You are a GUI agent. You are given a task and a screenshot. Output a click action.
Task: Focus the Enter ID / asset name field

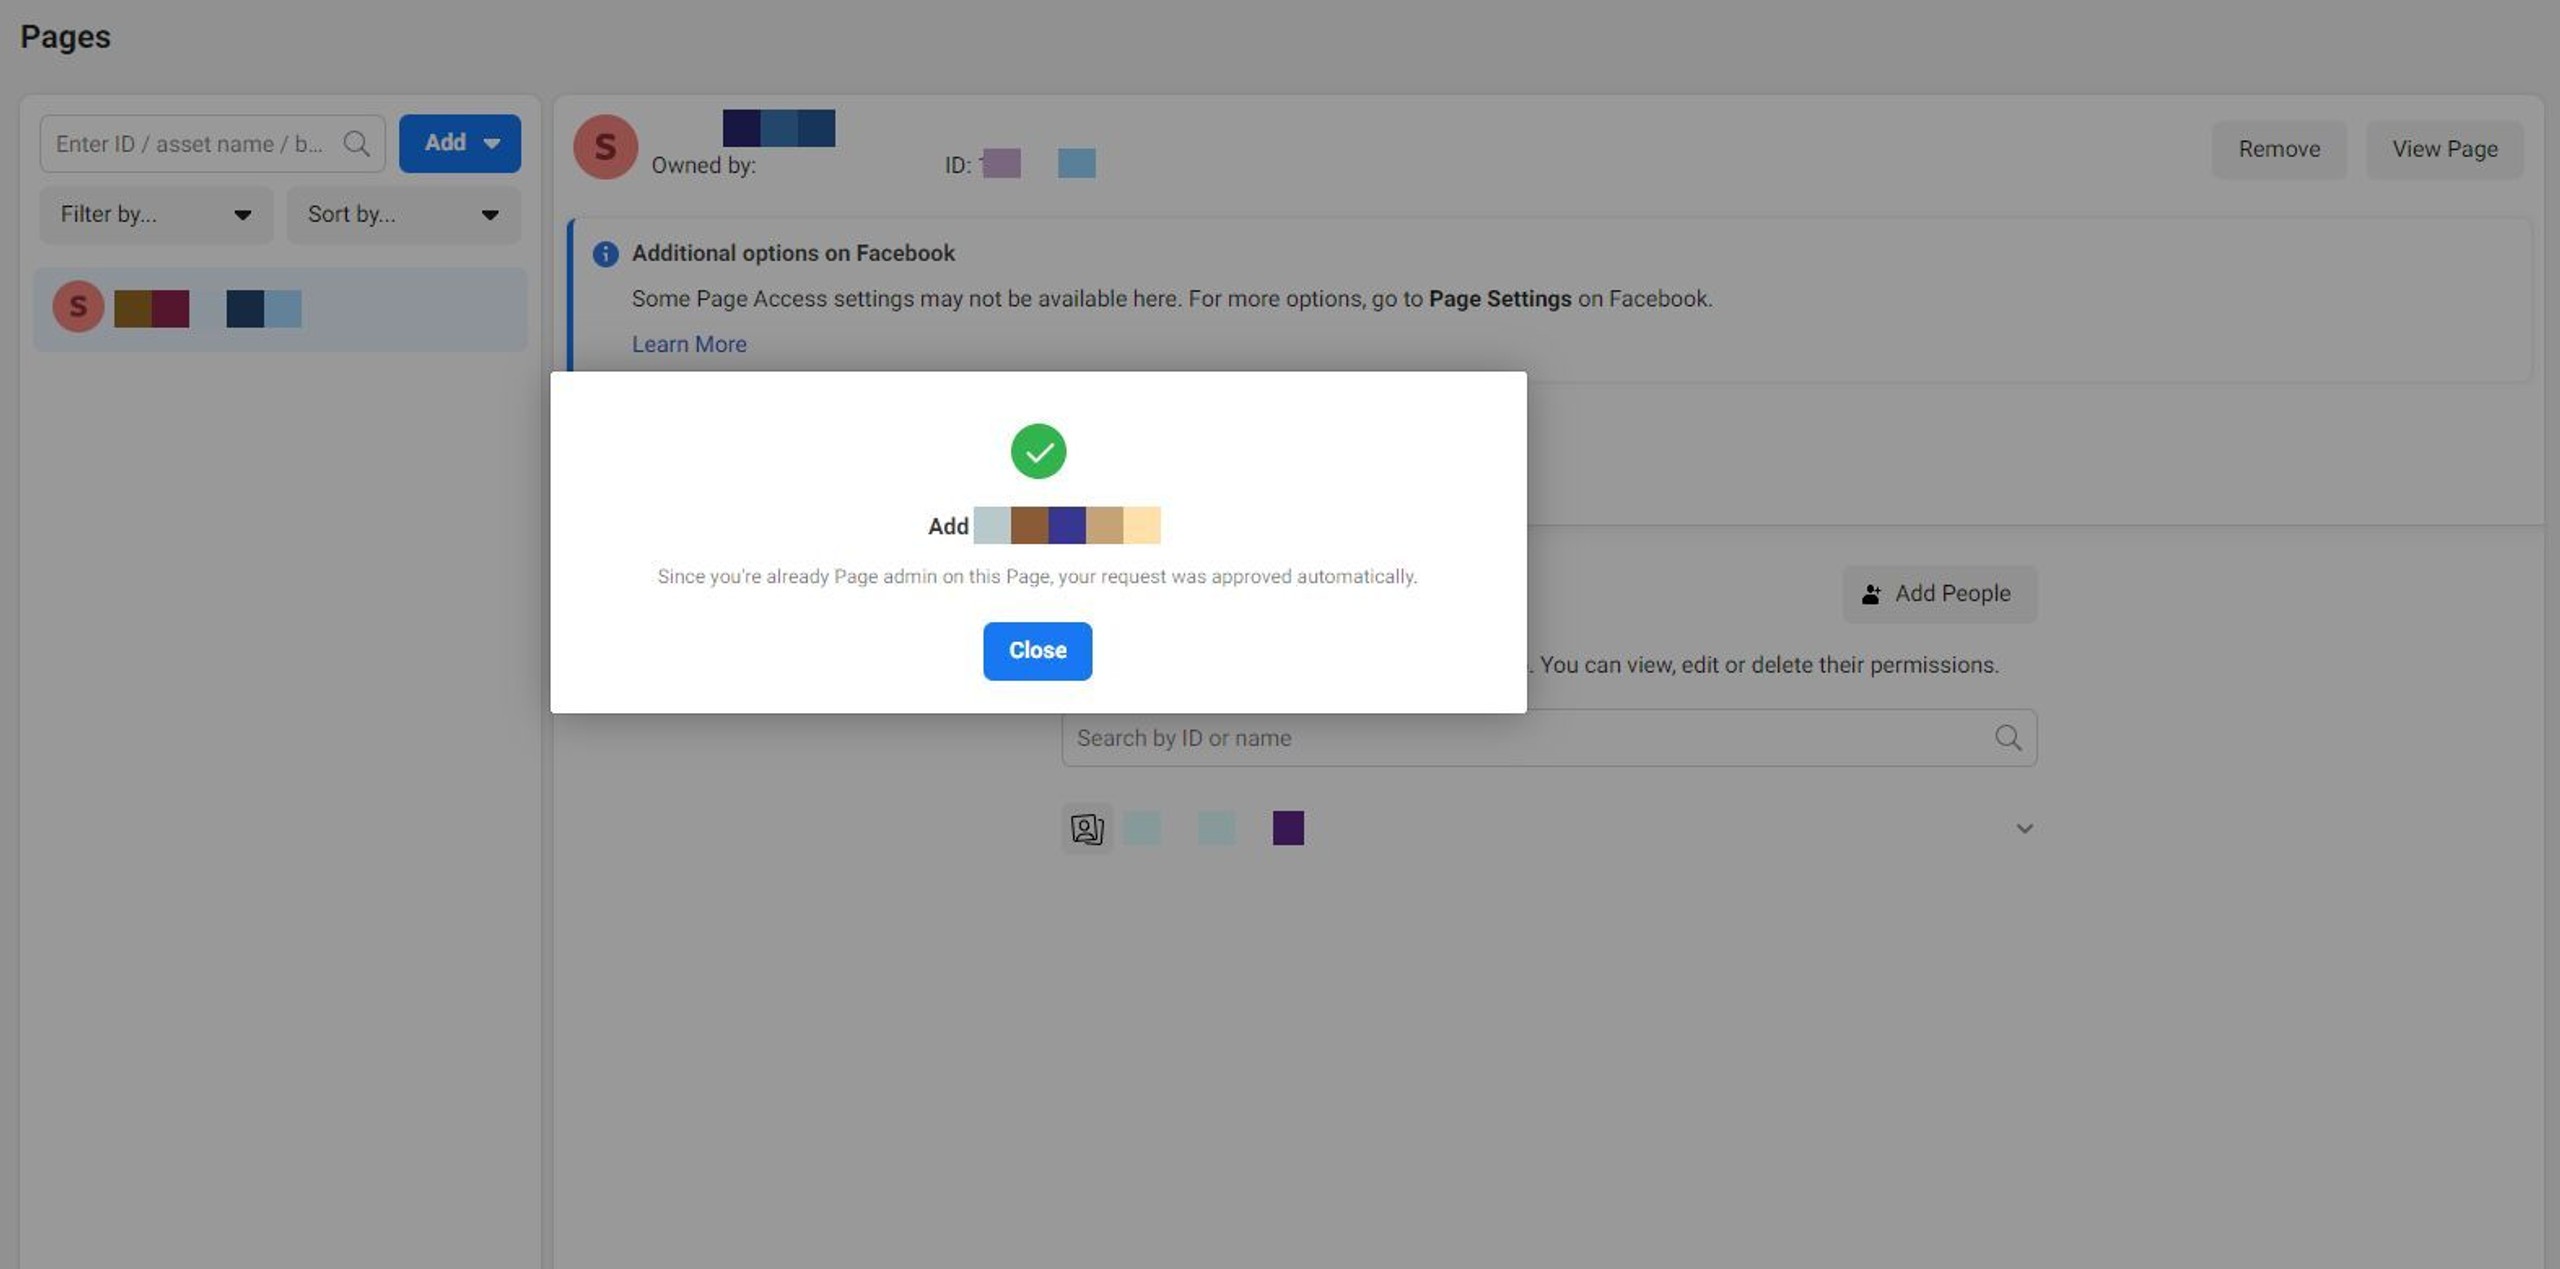click(190, 144)
